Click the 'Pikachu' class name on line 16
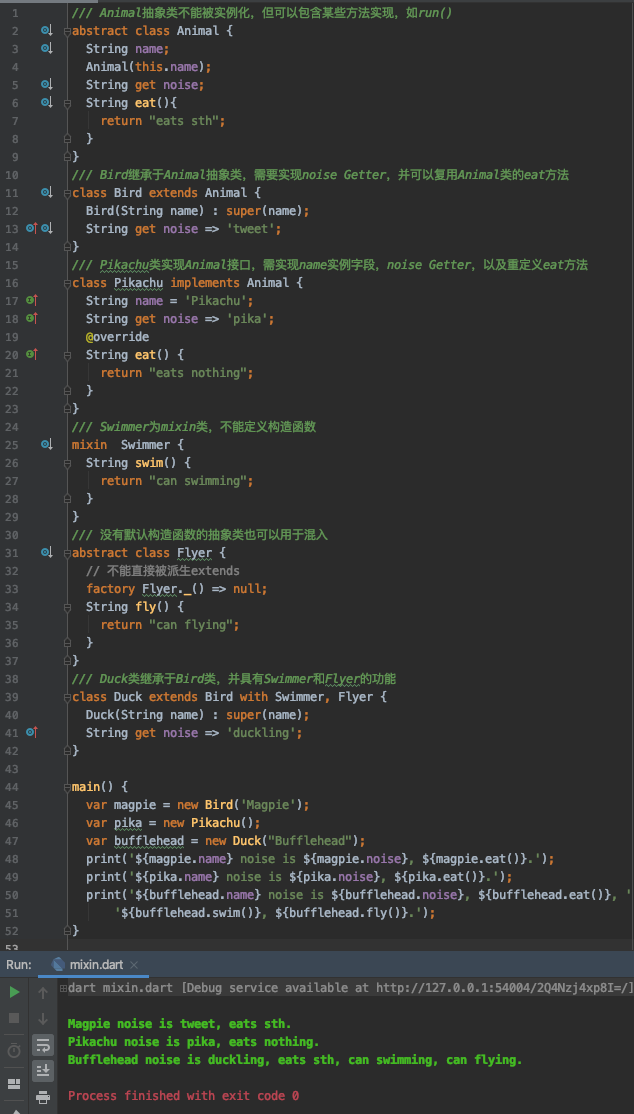This screenshot has height=1114, width=634. pyautogui.click(x=139, y=283)
